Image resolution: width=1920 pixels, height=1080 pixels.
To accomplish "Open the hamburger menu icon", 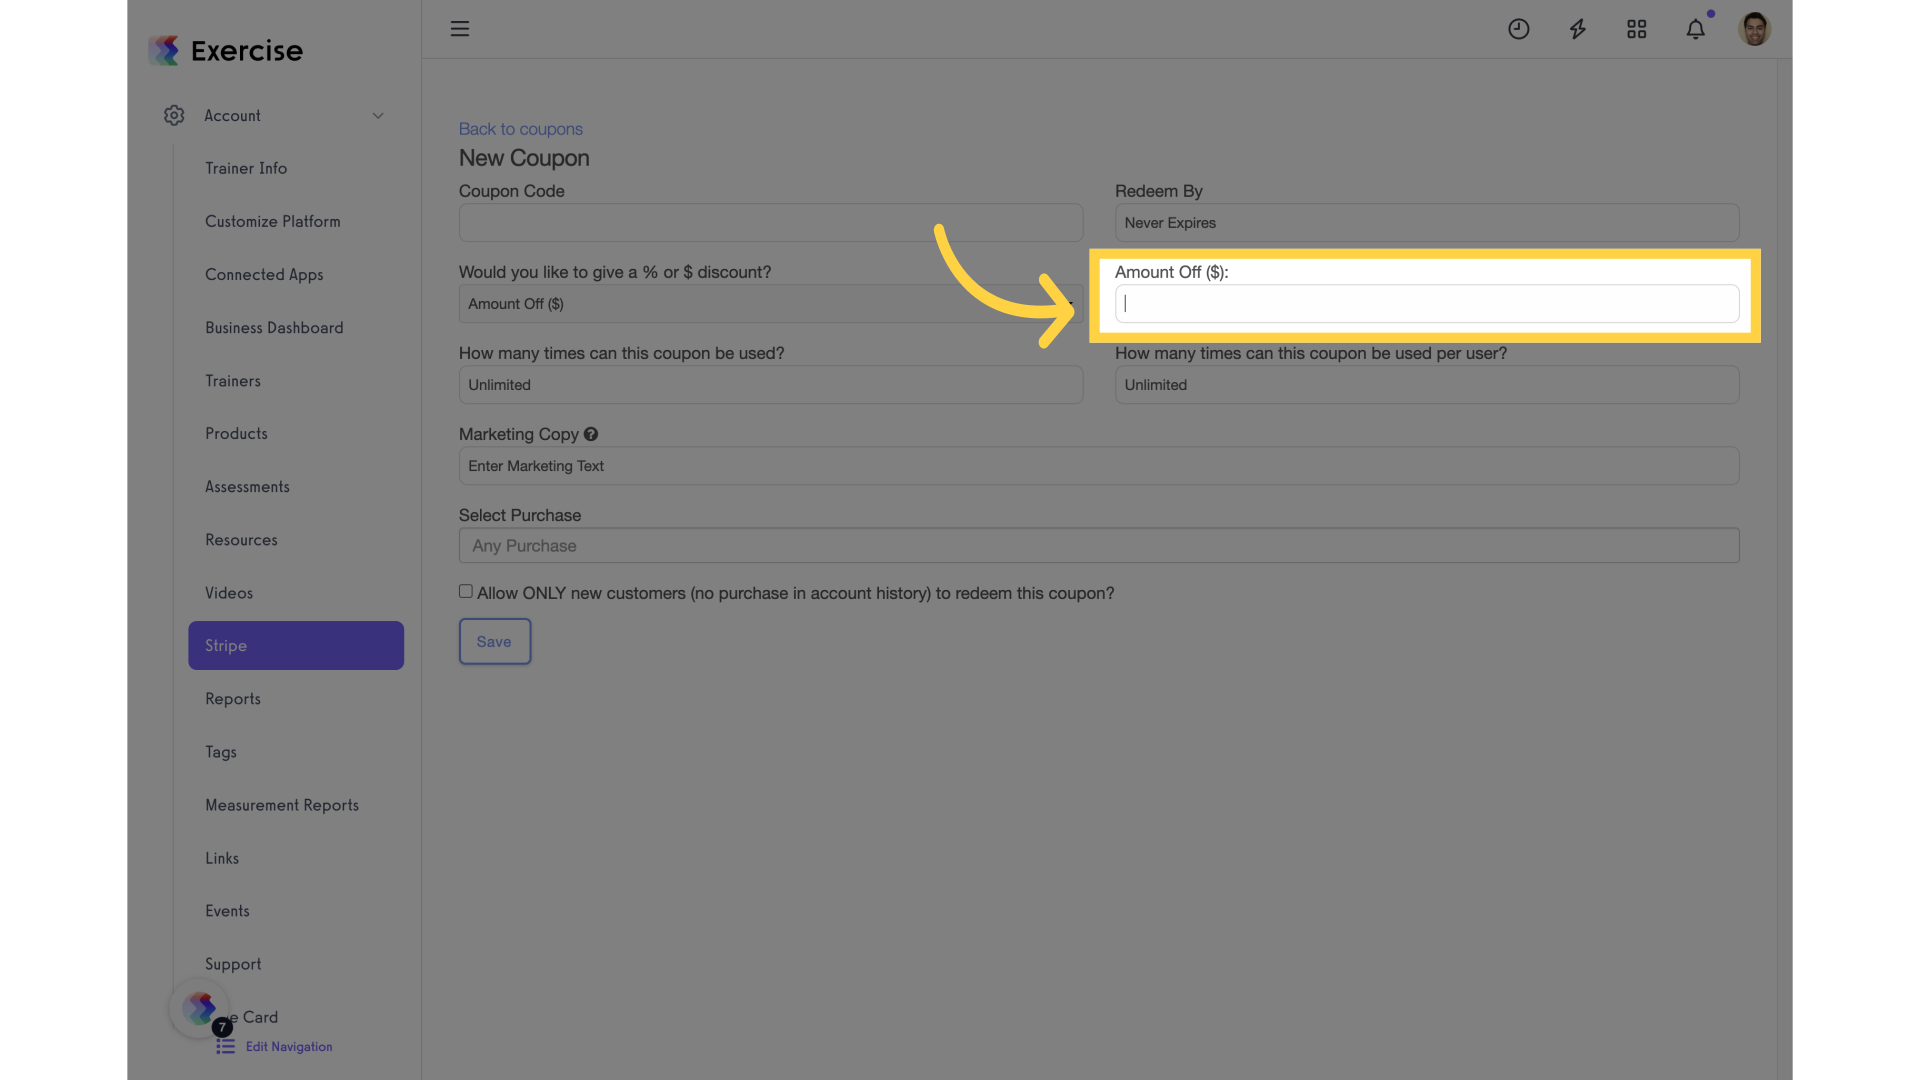I will (459, 29).
